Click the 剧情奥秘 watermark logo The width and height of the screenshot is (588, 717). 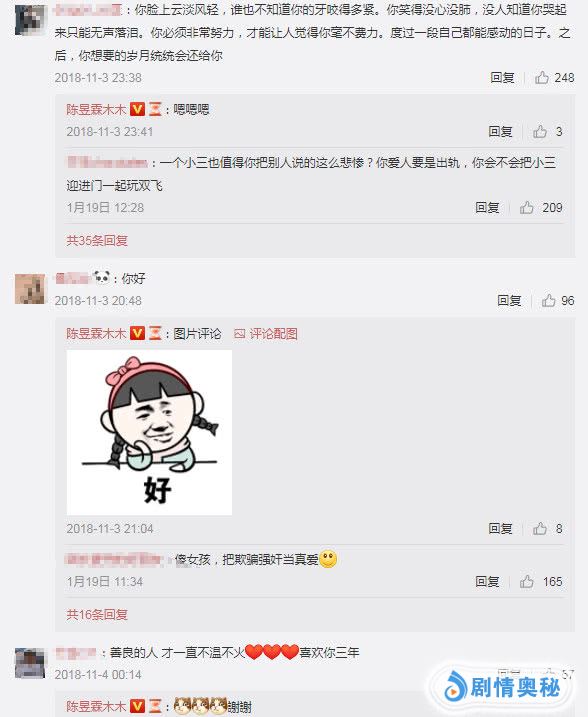click(502, 688)
